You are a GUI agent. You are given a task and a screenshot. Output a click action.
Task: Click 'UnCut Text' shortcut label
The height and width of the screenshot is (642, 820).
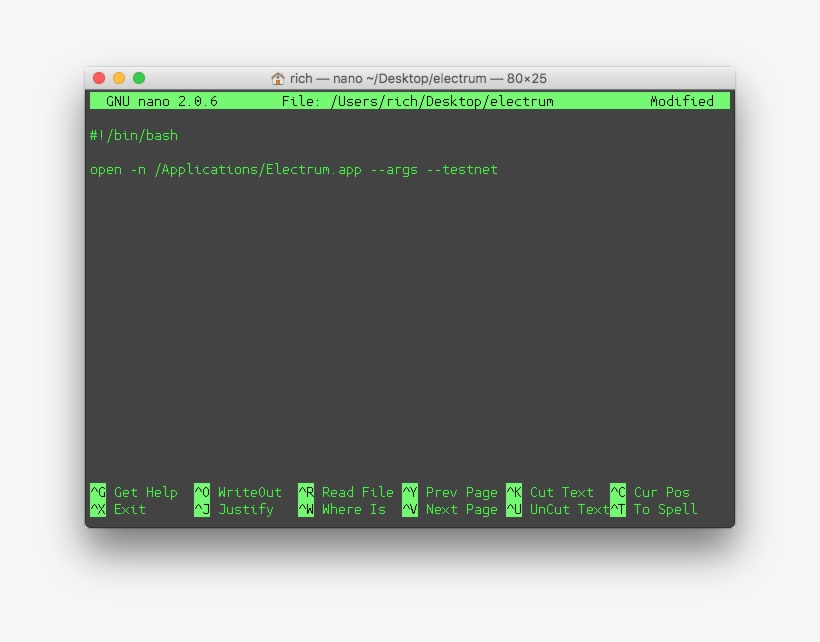pyautogui.click(x=570, y=509)
